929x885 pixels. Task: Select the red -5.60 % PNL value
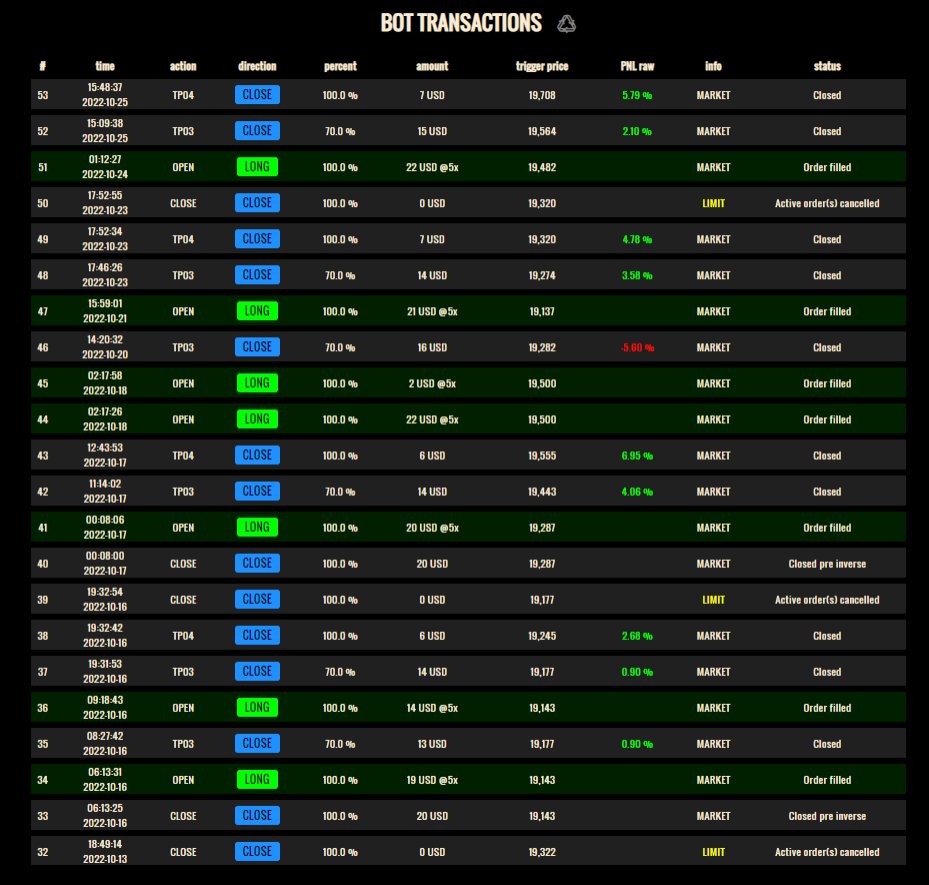637,348
